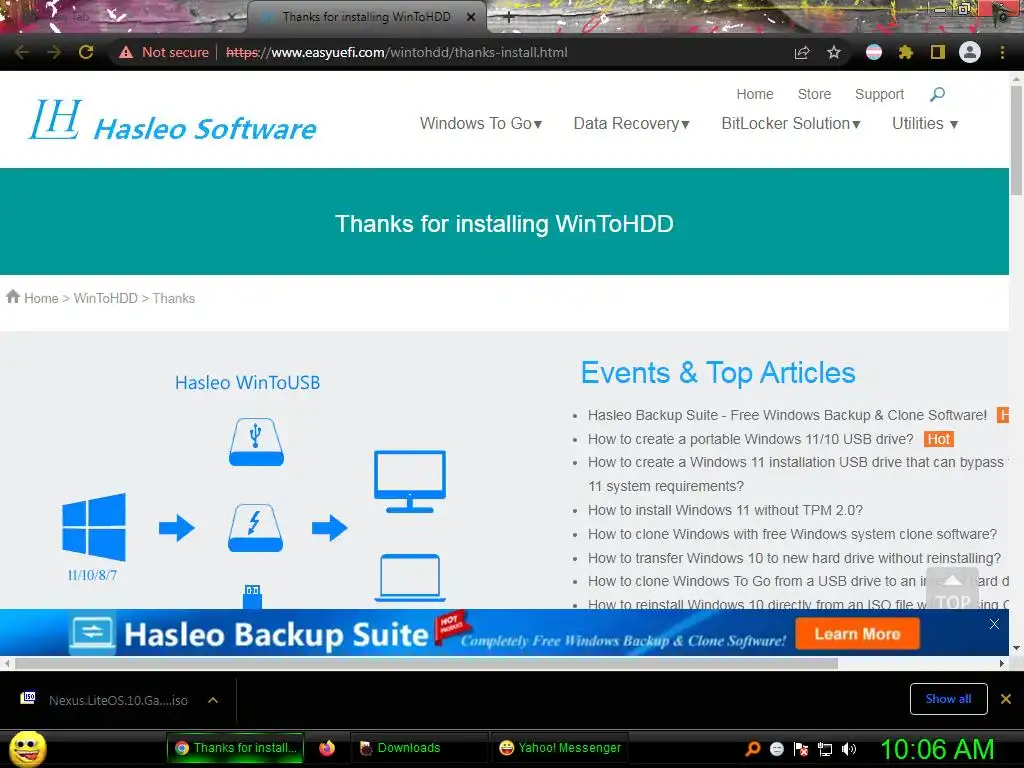This screenshot has height=768, width=1024.
Task: Click the Thunderbolt drive icon in diagram
Action: (255, 528)
